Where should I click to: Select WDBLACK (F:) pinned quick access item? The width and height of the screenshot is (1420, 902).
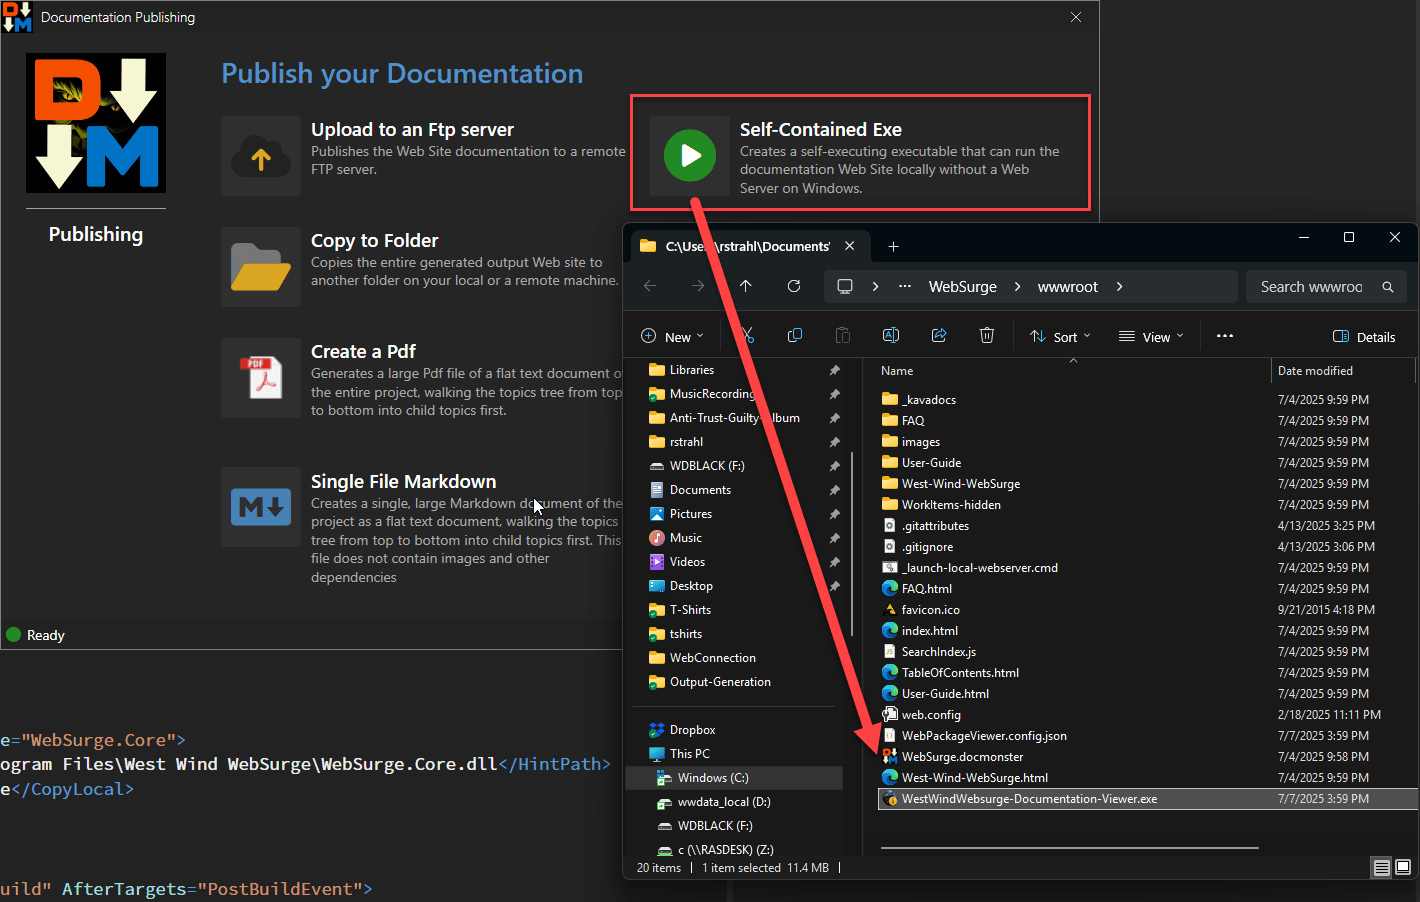tap(707, 466)
